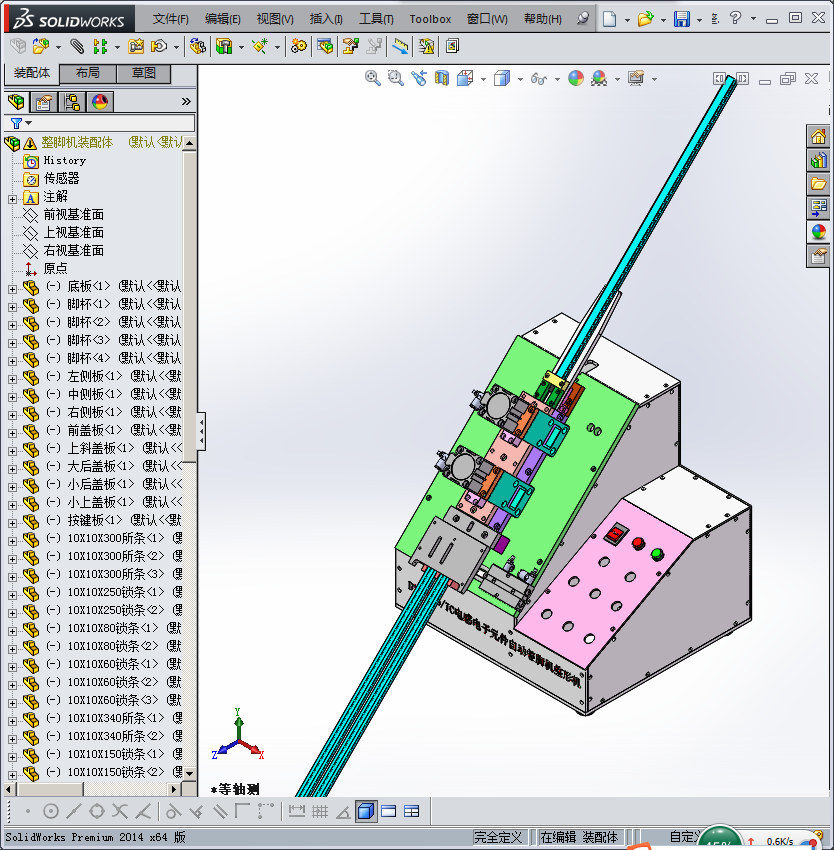Open the File Explorer task pane folder icon

pos(818,184)
